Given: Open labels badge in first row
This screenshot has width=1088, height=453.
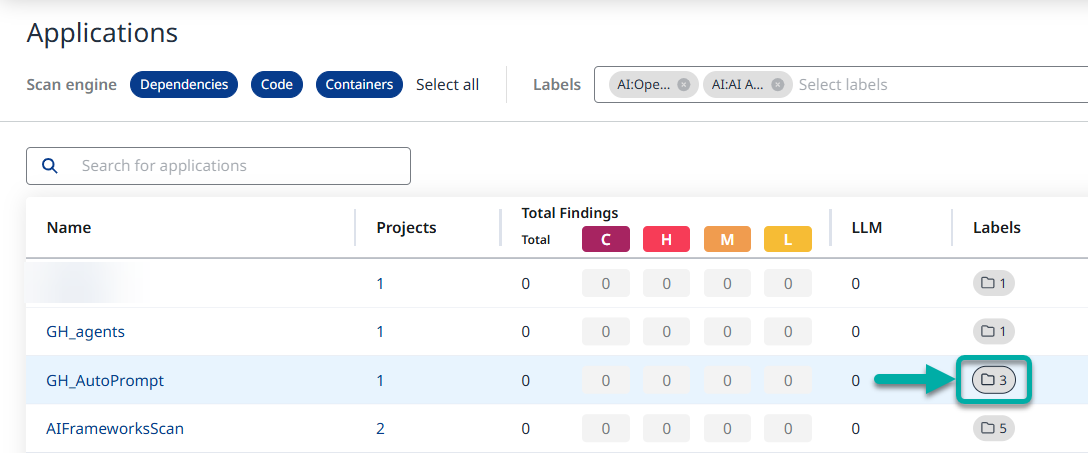Looking at the screenshot, I should [x=993, y=283].
